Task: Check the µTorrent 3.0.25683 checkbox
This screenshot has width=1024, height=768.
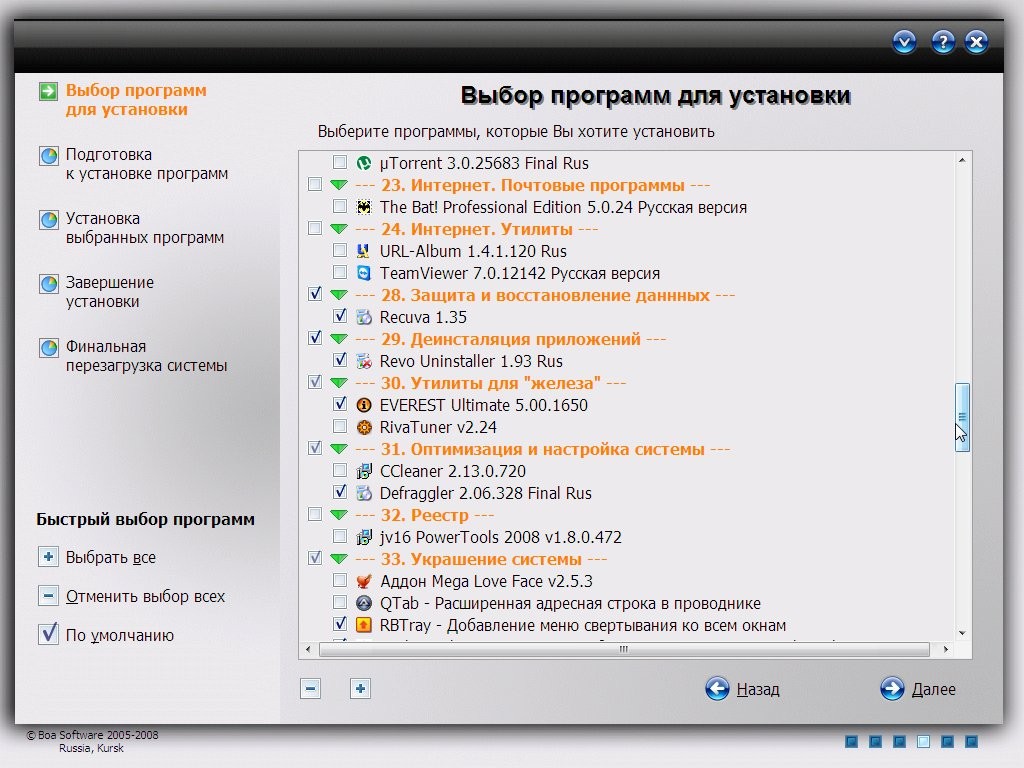Action: pyautogui.click(x=340, y=162)
